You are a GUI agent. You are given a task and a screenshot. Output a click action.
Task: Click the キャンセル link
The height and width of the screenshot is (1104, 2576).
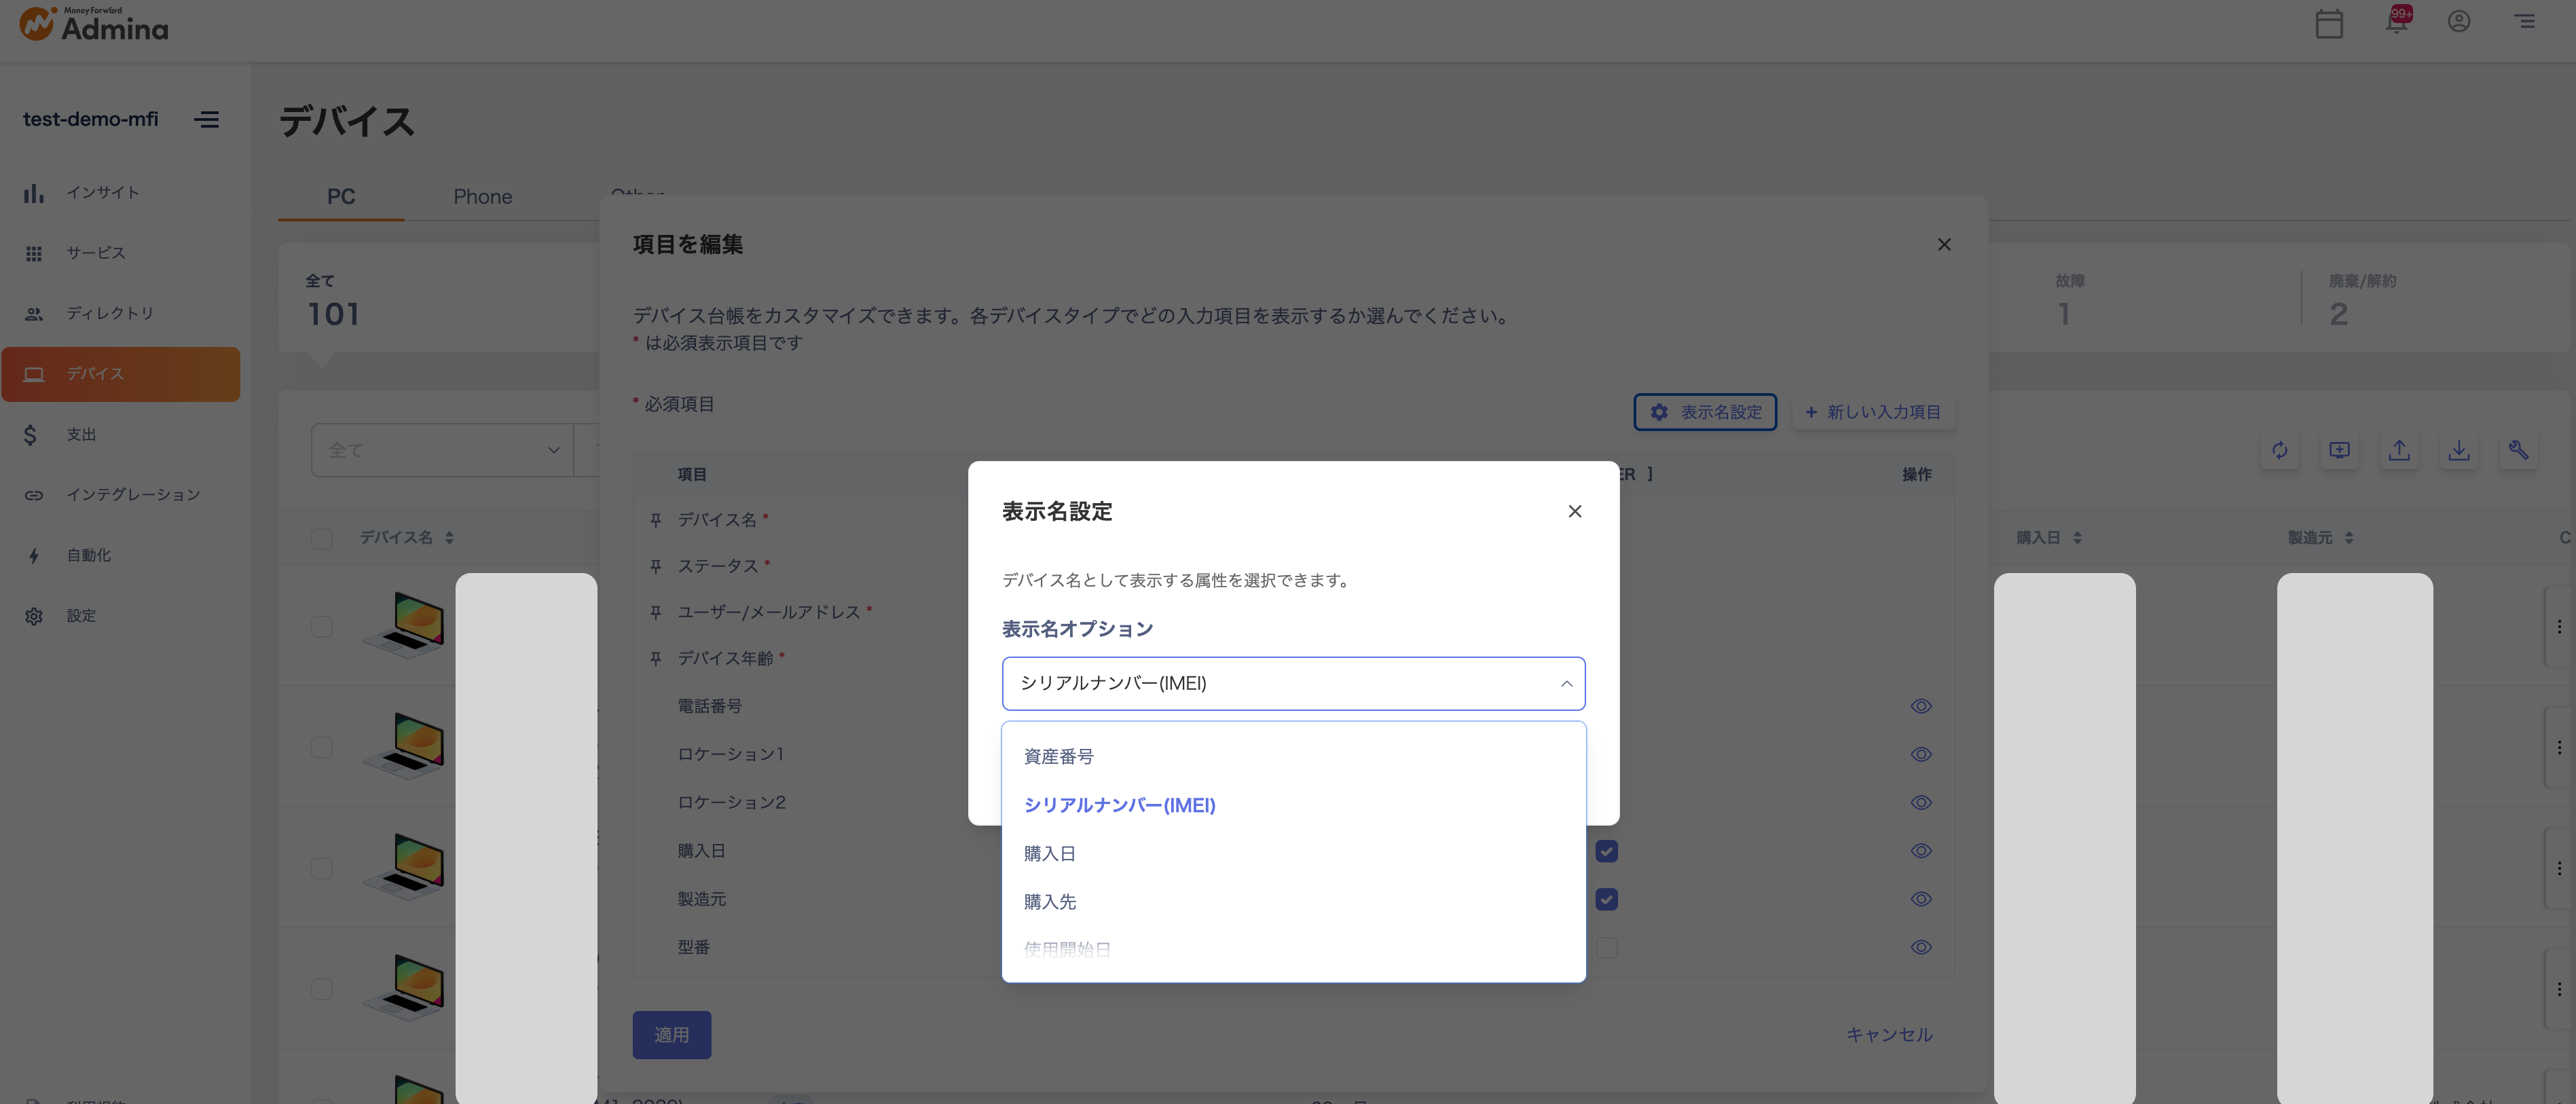tap(1889, 1035)
